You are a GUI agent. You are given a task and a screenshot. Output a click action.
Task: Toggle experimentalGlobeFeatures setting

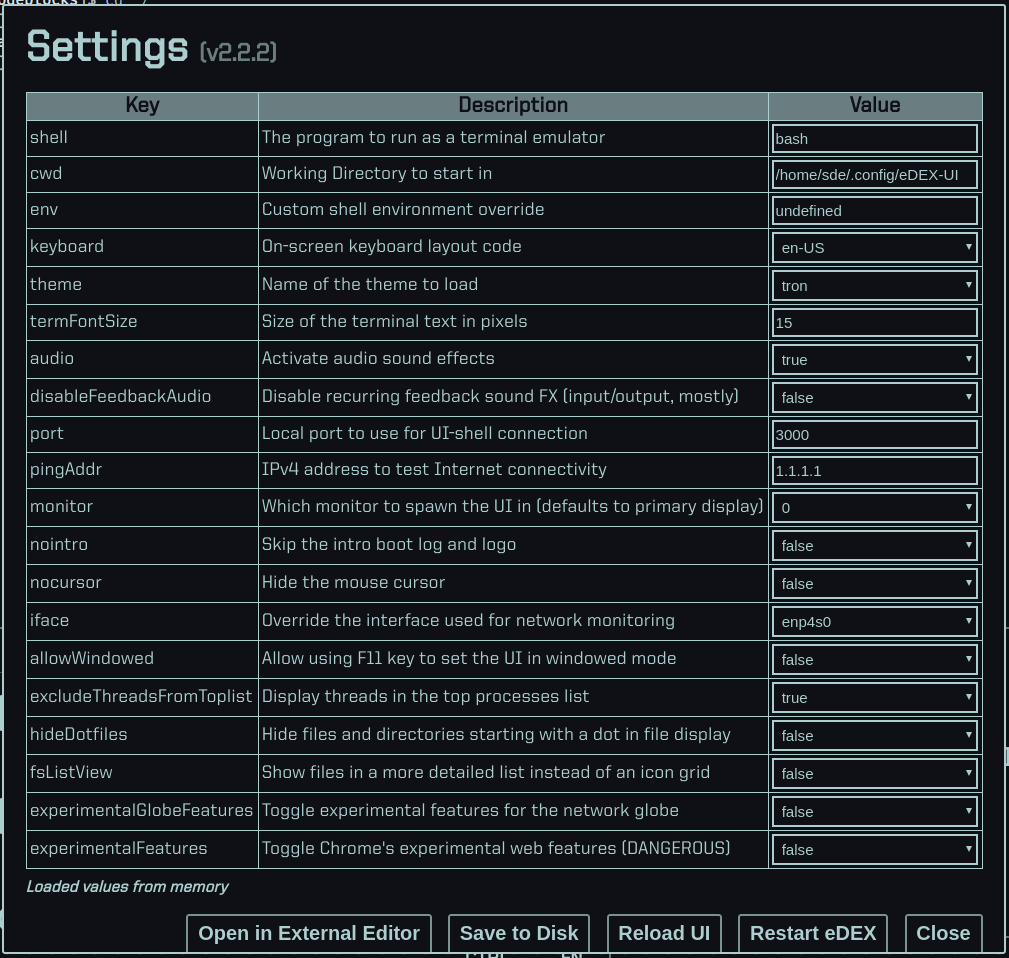(874, 811)
